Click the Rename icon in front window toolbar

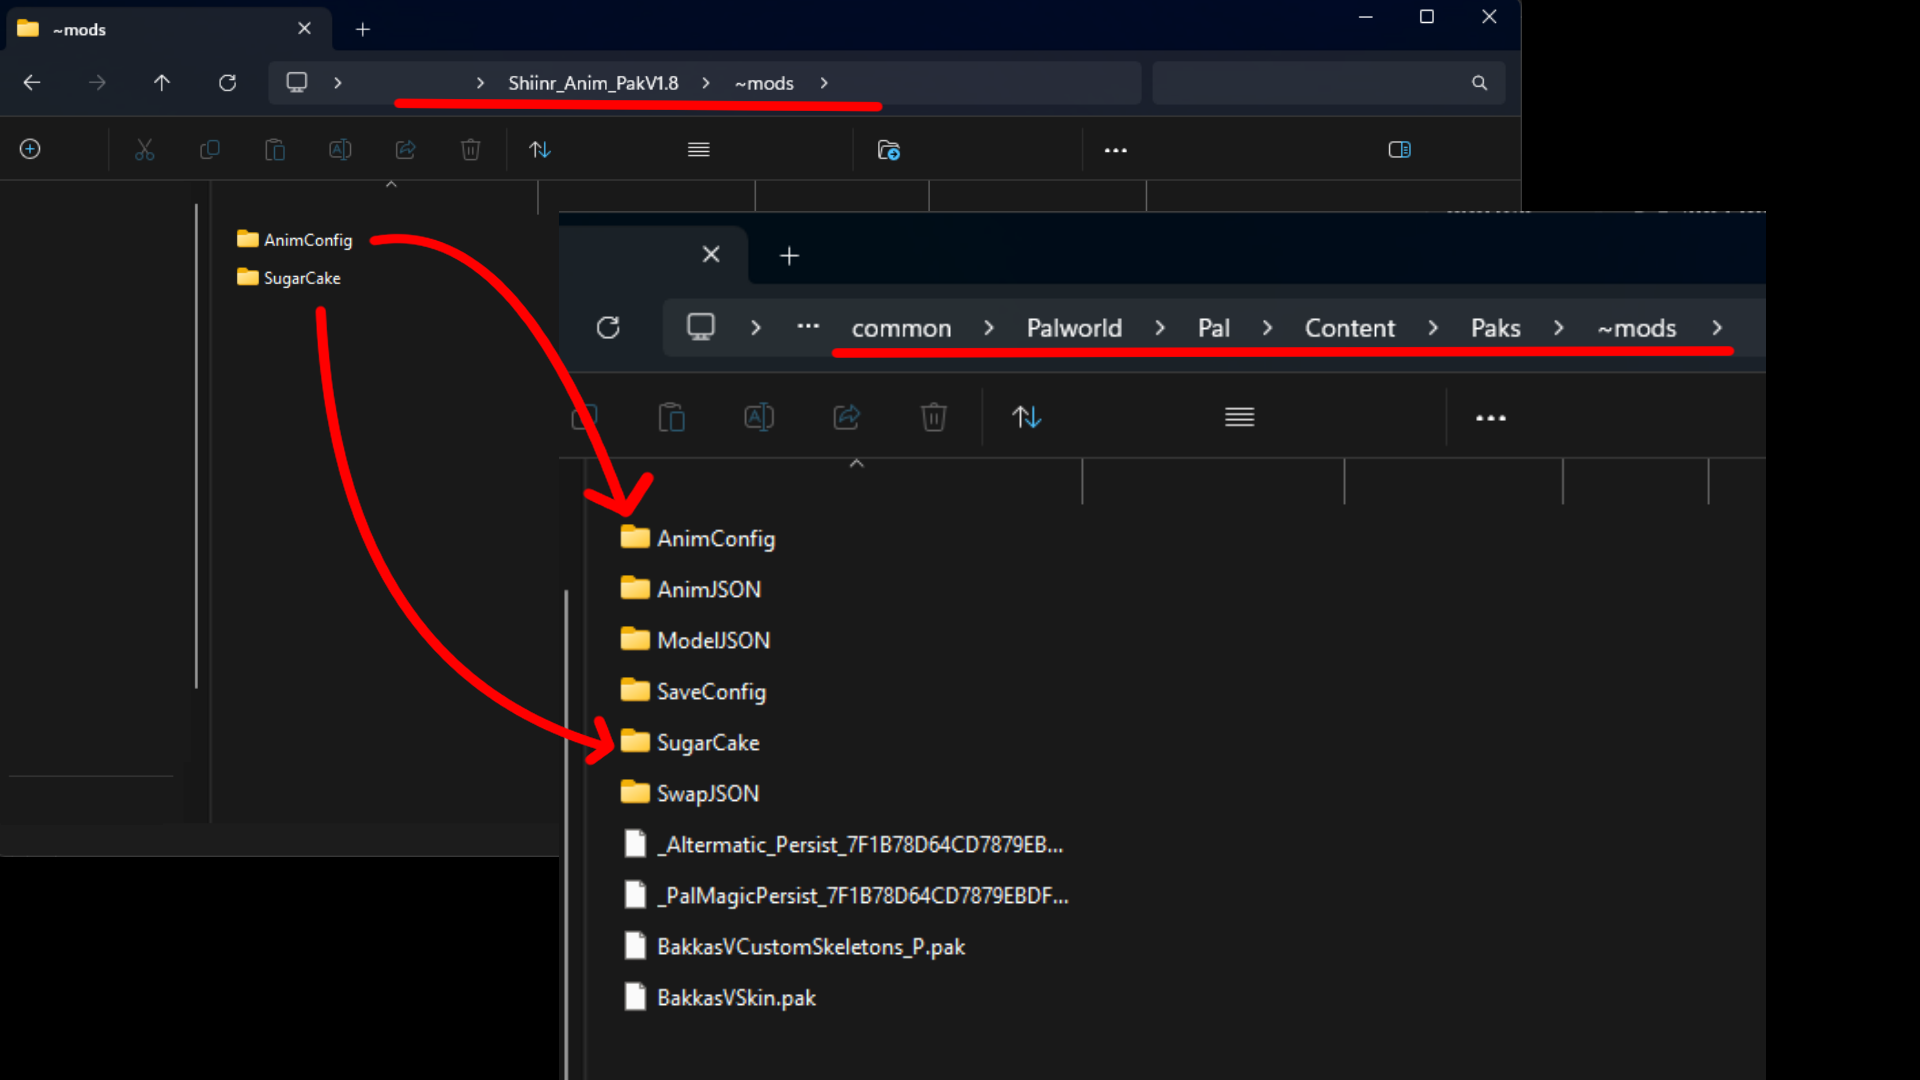[x=759, y=417]
